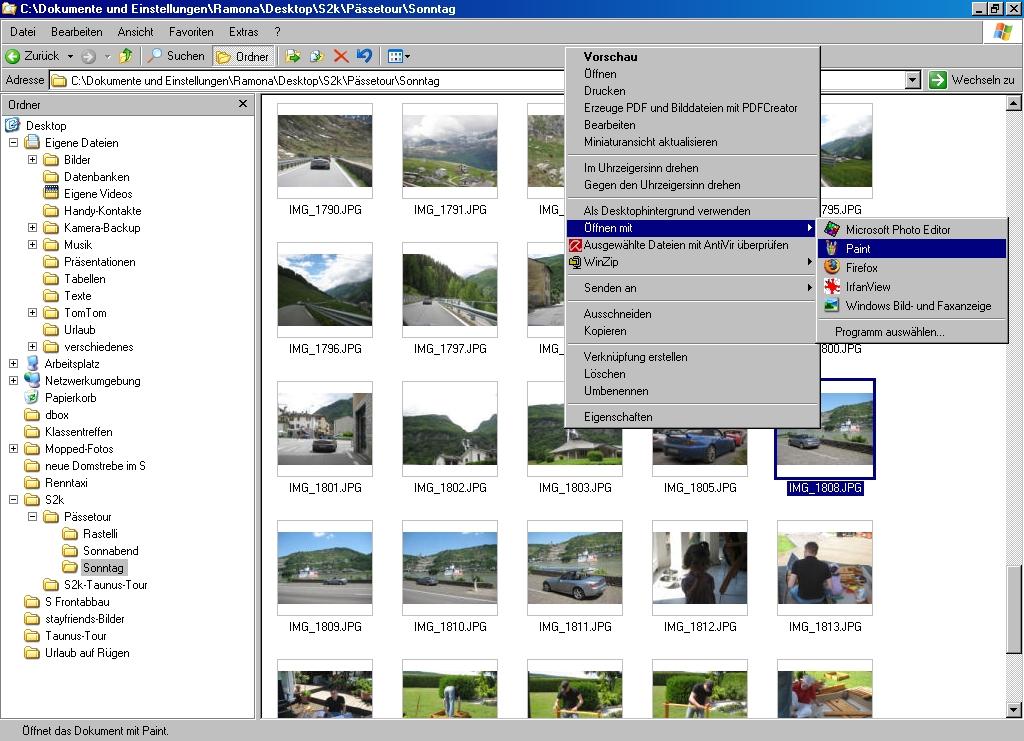Close the Ordner side panel
Screen dimensions: 1024x741
click(x=242, y=104)
